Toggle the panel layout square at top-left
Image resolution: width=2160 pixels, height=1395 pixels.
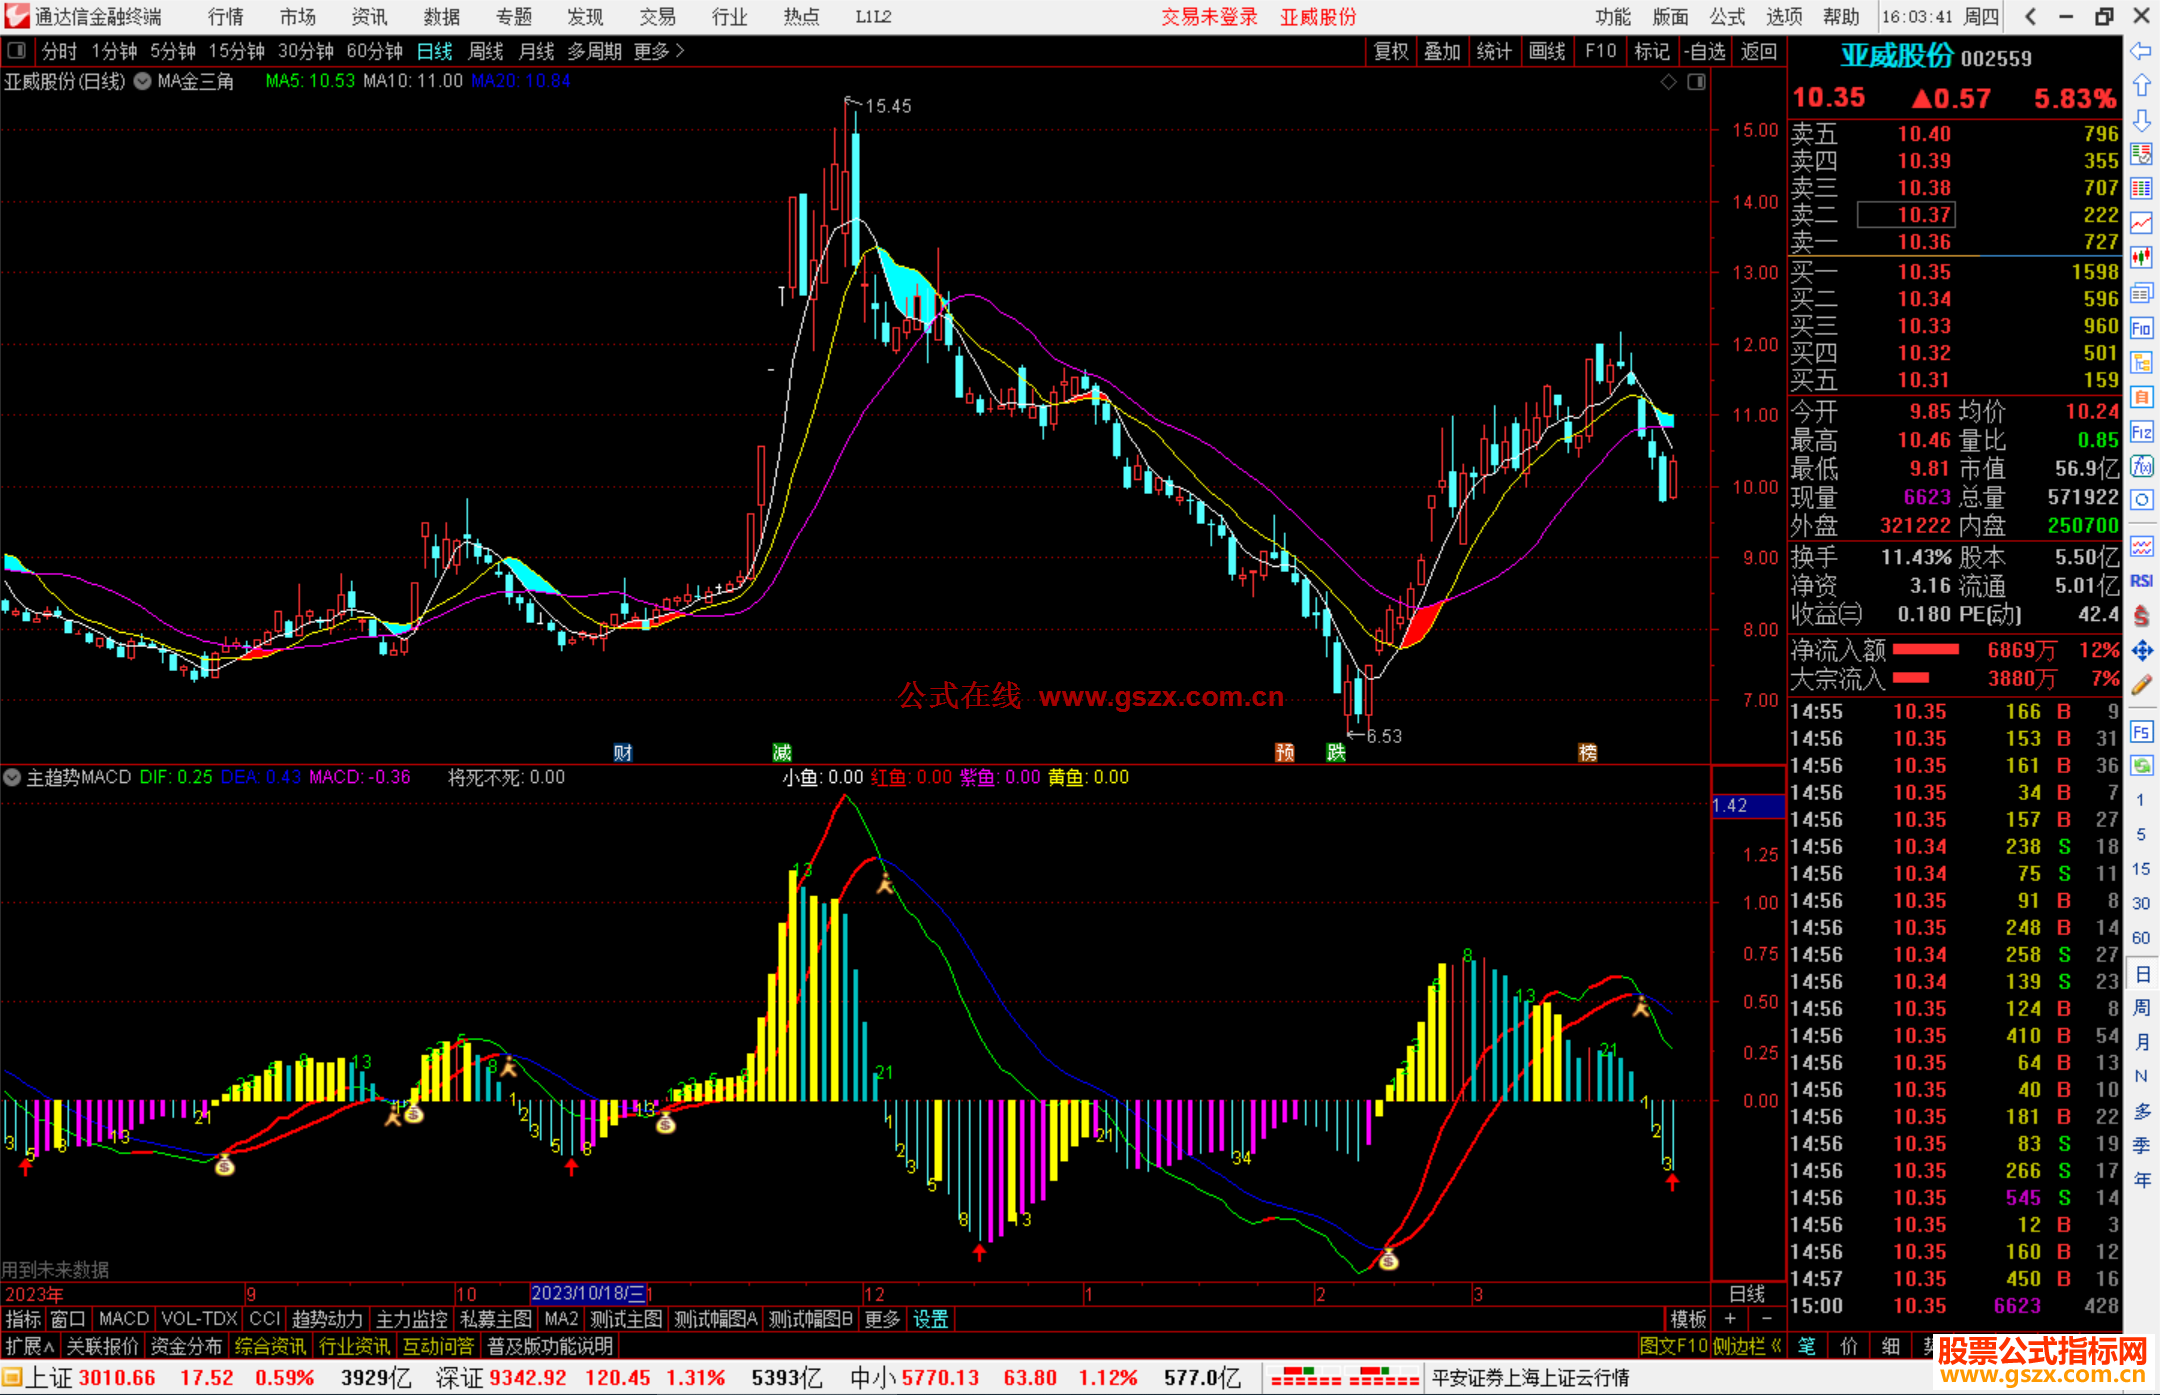(17, 51)
